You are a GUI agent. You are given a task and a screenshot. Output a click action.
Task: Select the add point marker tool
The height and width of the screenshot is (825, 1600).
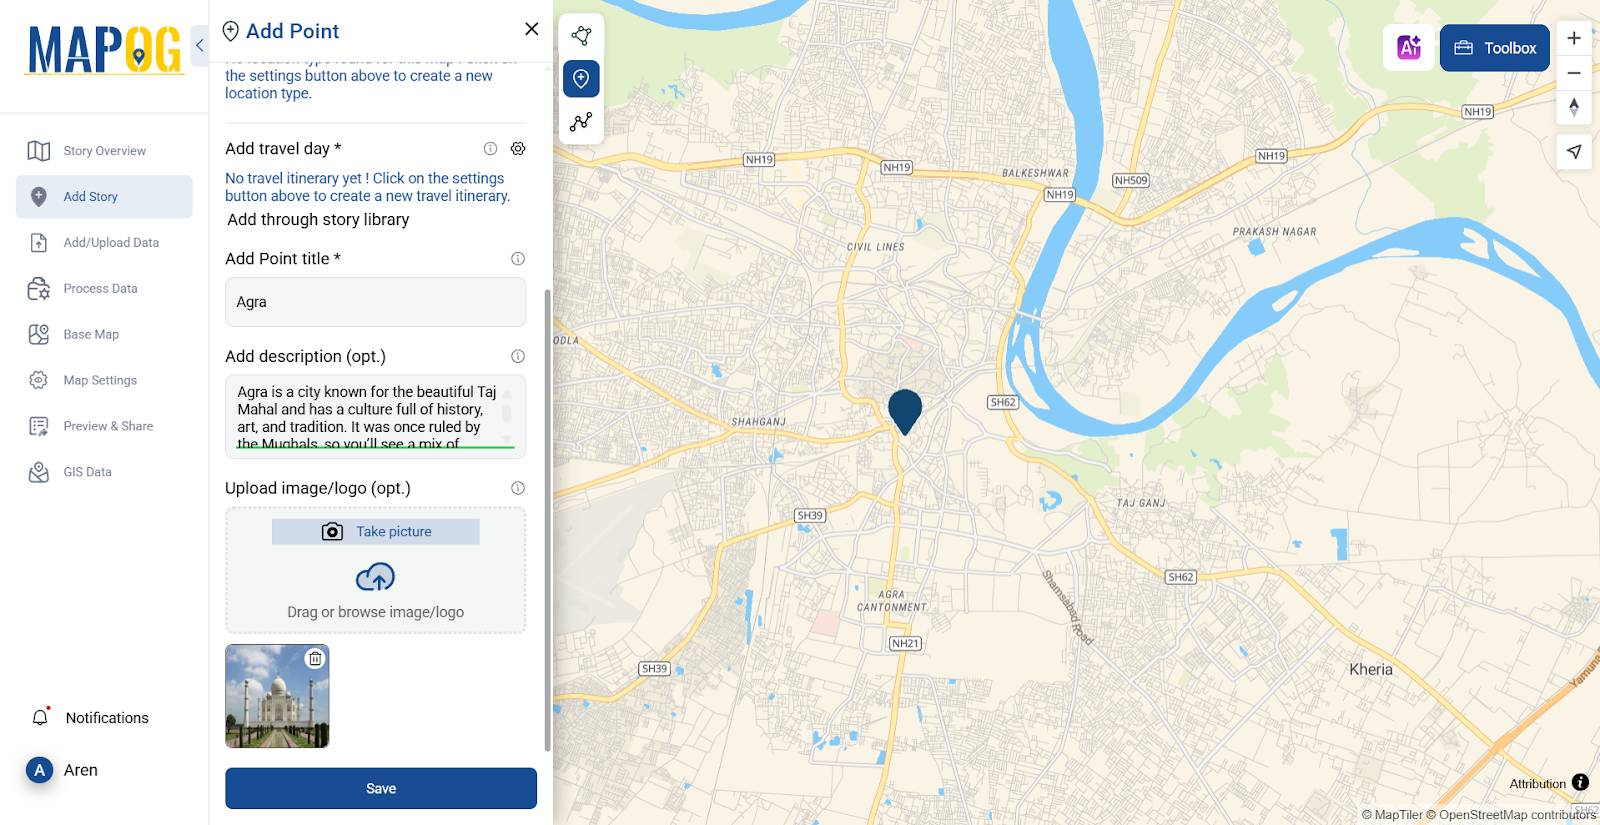coord(581,79)
